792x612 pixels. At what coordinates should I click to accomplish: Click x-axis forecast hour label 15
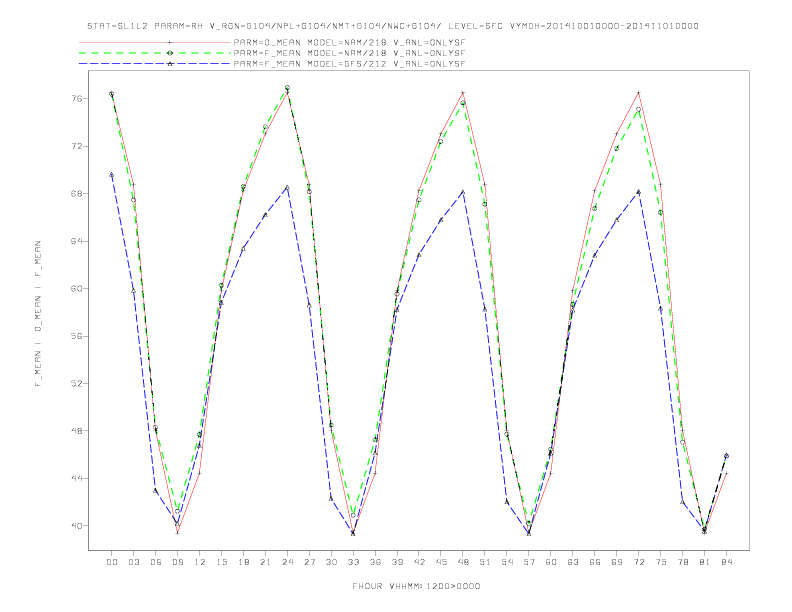[x=221, y=562]
